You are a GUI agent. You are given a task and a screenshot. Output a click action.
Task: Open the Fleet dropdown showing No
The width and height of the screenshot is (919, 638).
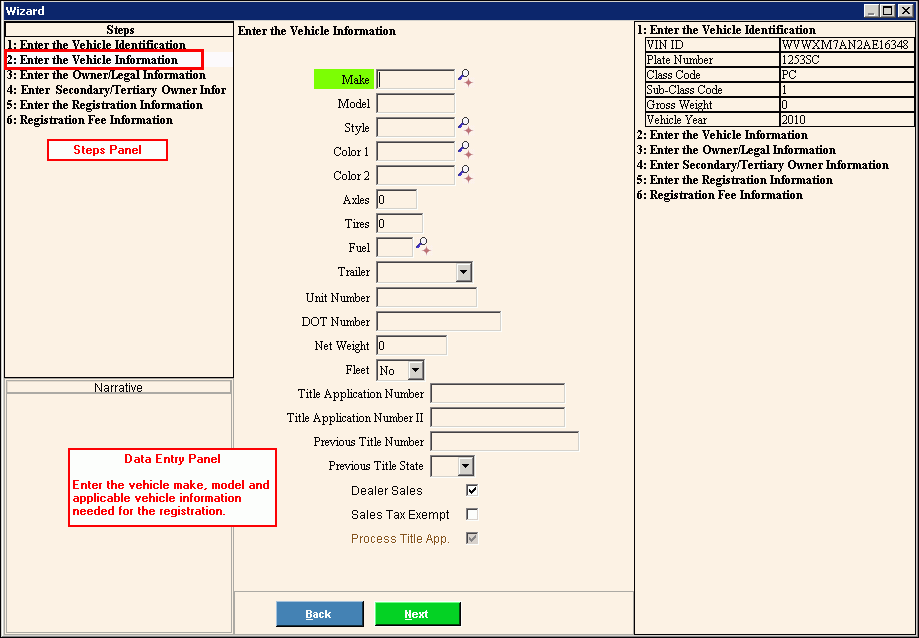point(416,370)
